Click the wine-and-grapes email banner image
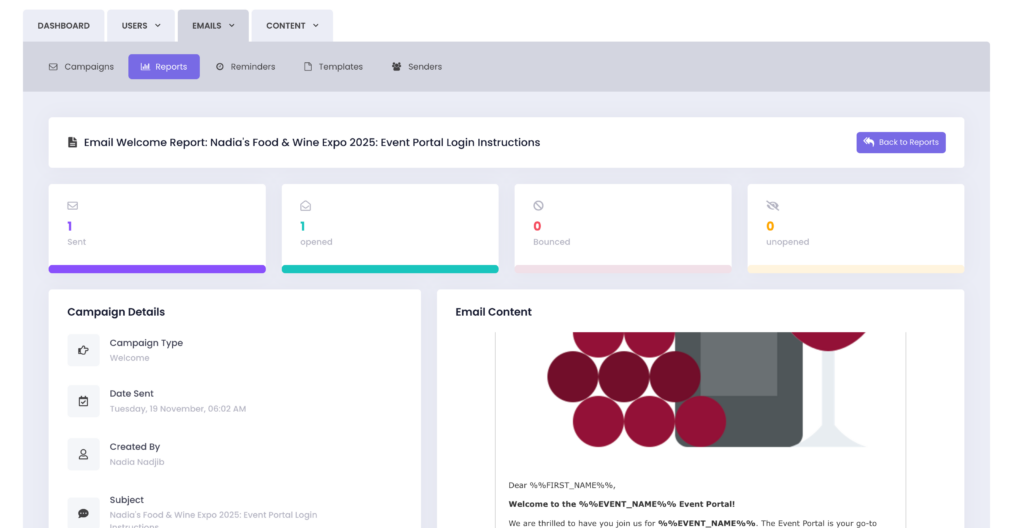This screenshot has width=1024, height=528. click(700, 390)
